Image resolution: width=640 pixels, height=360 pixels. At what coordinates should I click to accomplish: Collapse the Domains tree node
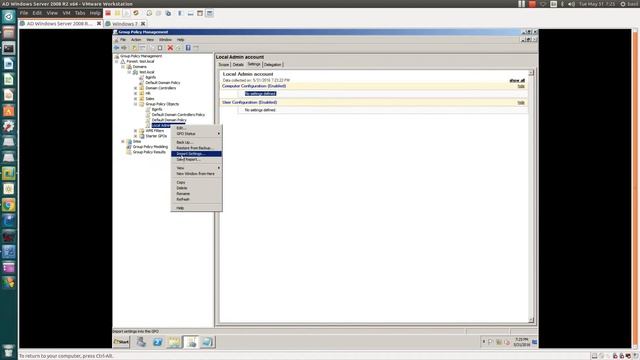pos(123,67)
